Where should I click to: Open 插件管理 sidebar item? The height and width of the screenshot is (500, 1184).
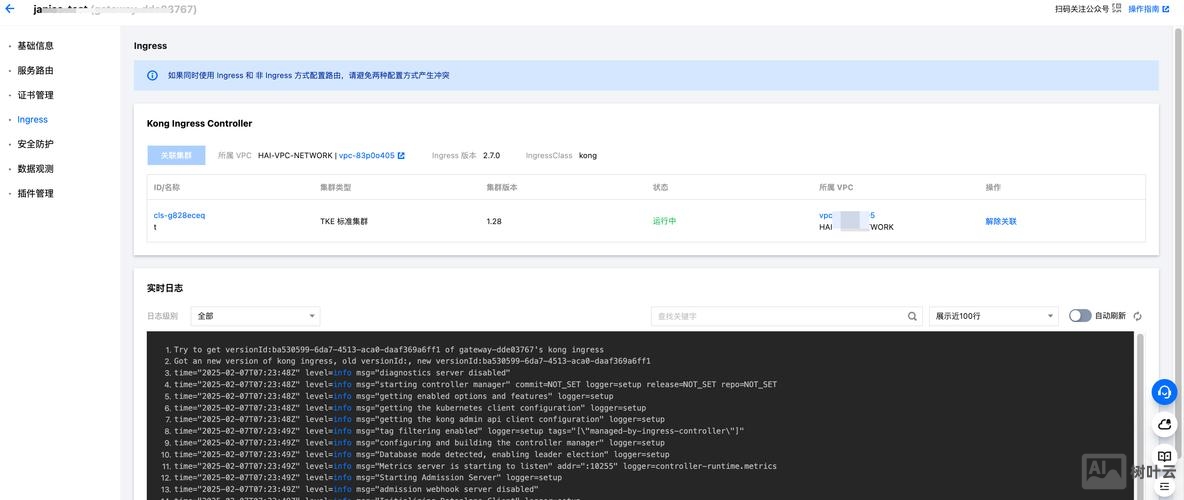[x=35, y=193]
